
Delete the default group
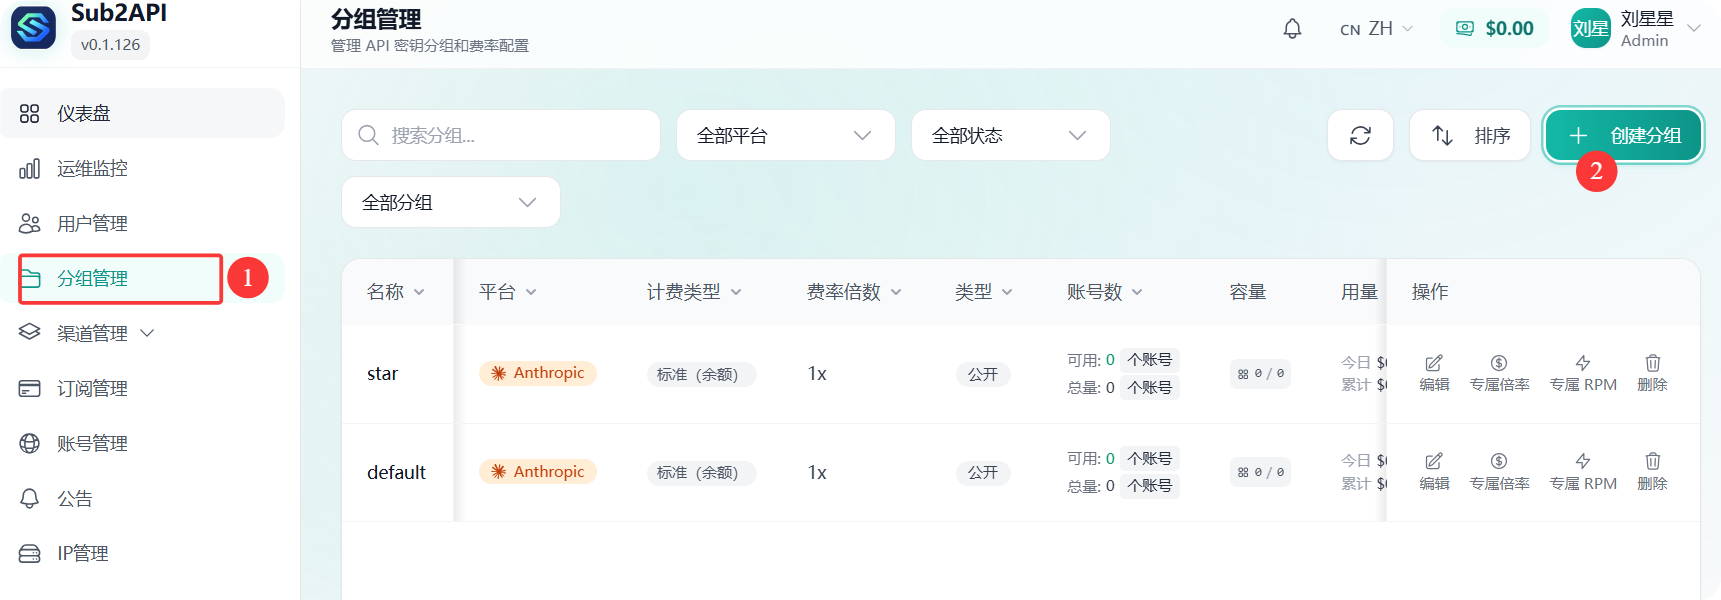click(1652, 471)
